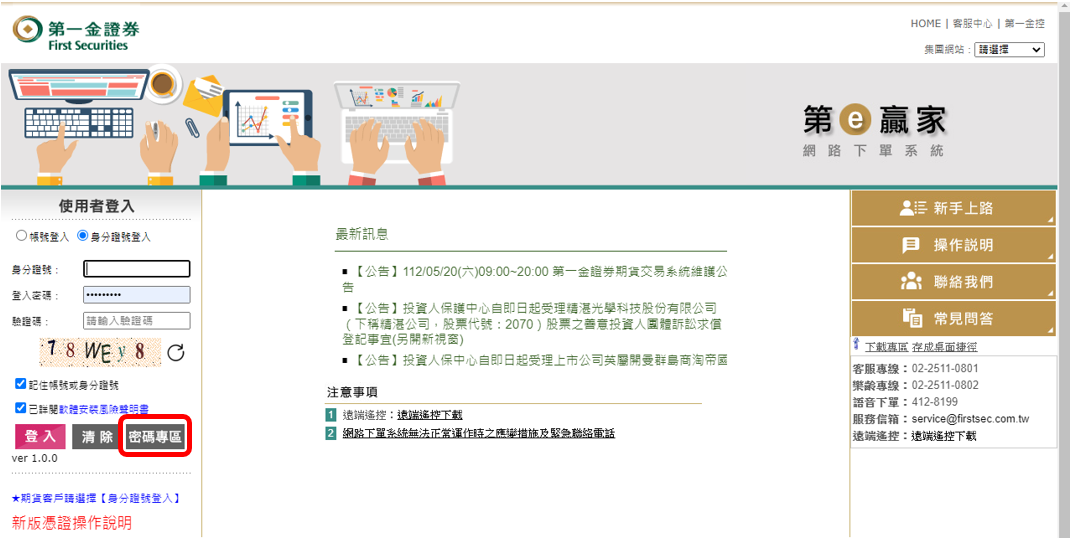Open the 集團網站 dropdown list

(x=1009, y=49)
